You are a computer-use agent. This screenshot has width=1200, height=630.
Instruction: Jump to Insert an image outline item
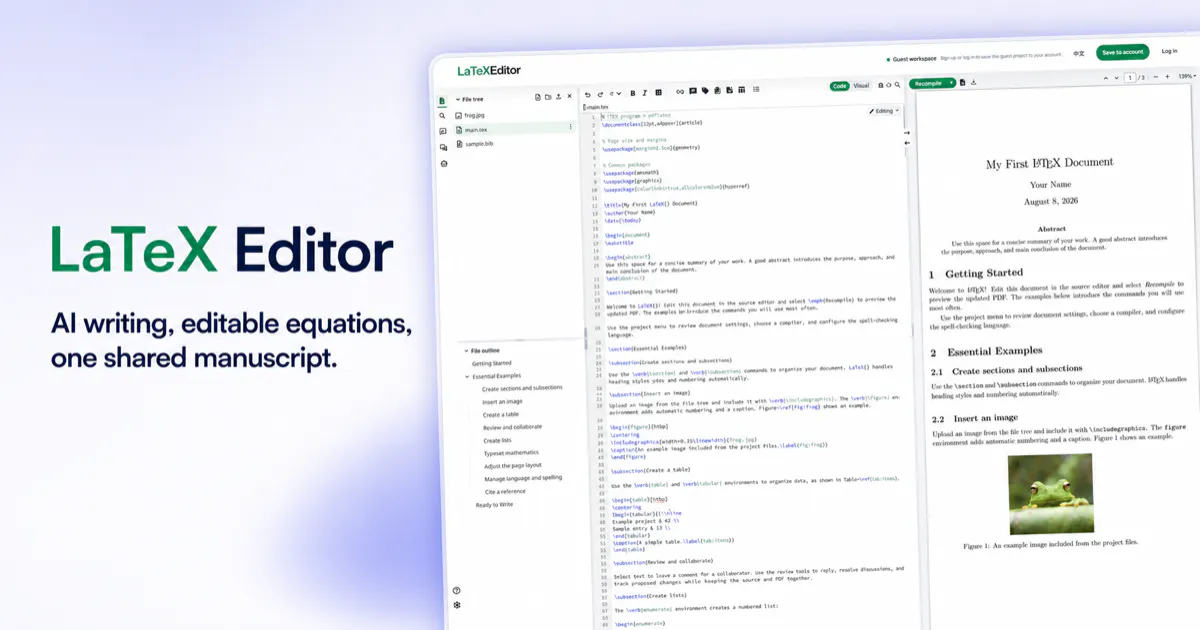(504, 401)
